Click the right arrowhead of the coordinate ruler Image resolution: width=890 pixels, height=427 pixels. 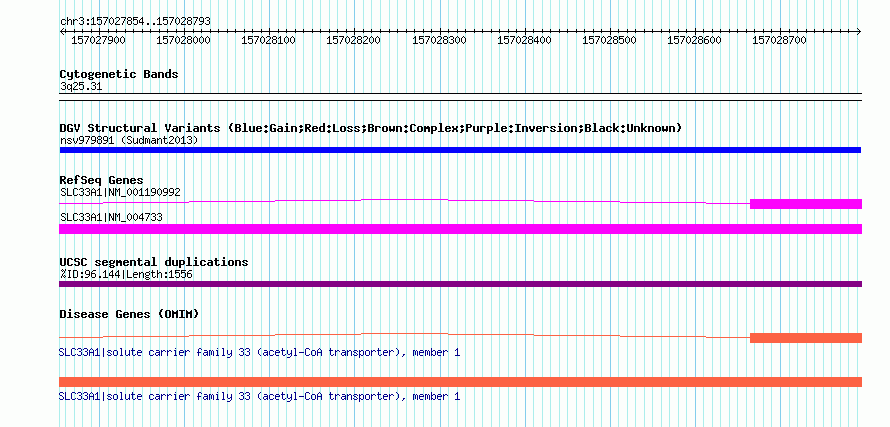pos(859,31)
